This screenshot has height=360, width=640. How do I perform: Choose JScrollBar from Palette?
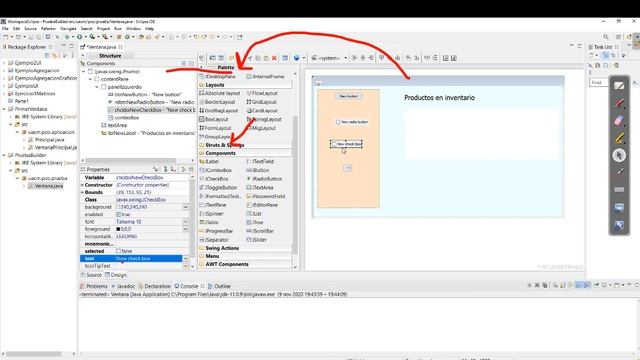(x=260, y=231)
